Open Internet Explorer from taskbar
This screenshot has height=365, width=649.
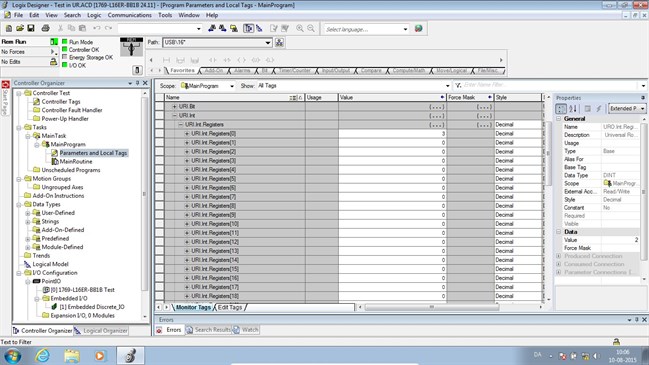(42, 355)
